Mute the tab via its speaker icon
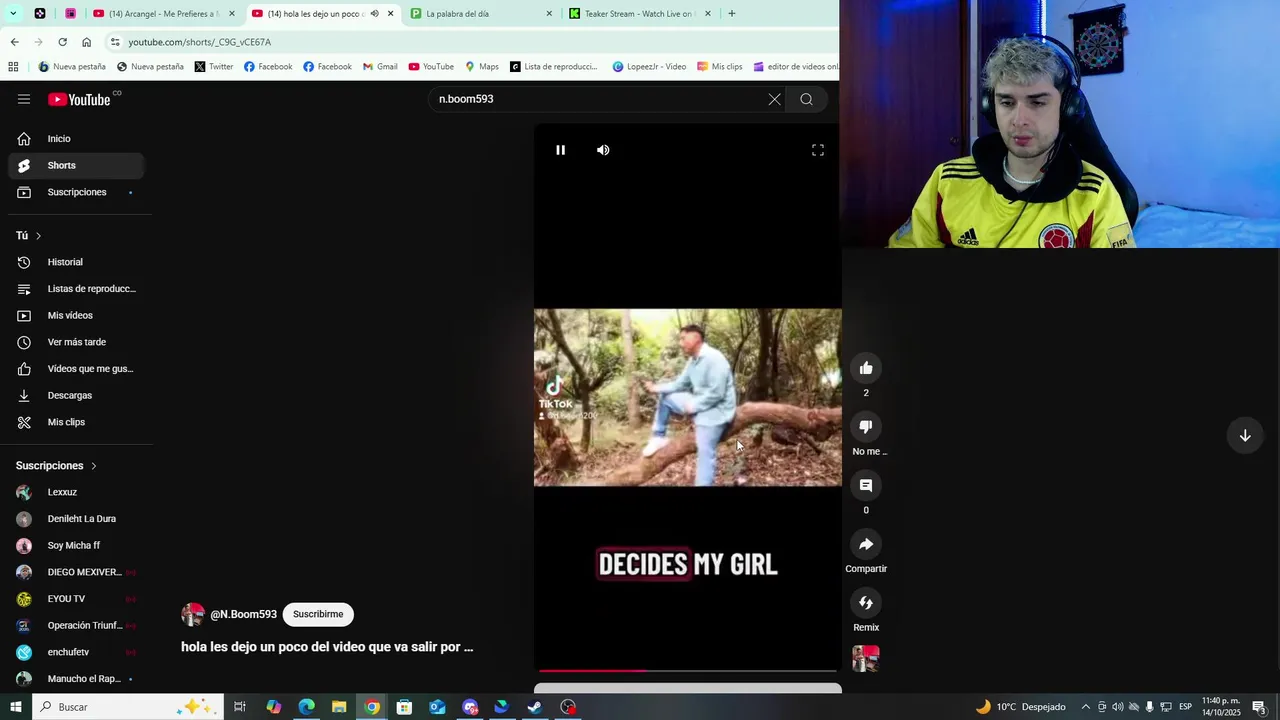 pyautogui.click(x=374, y=14)
